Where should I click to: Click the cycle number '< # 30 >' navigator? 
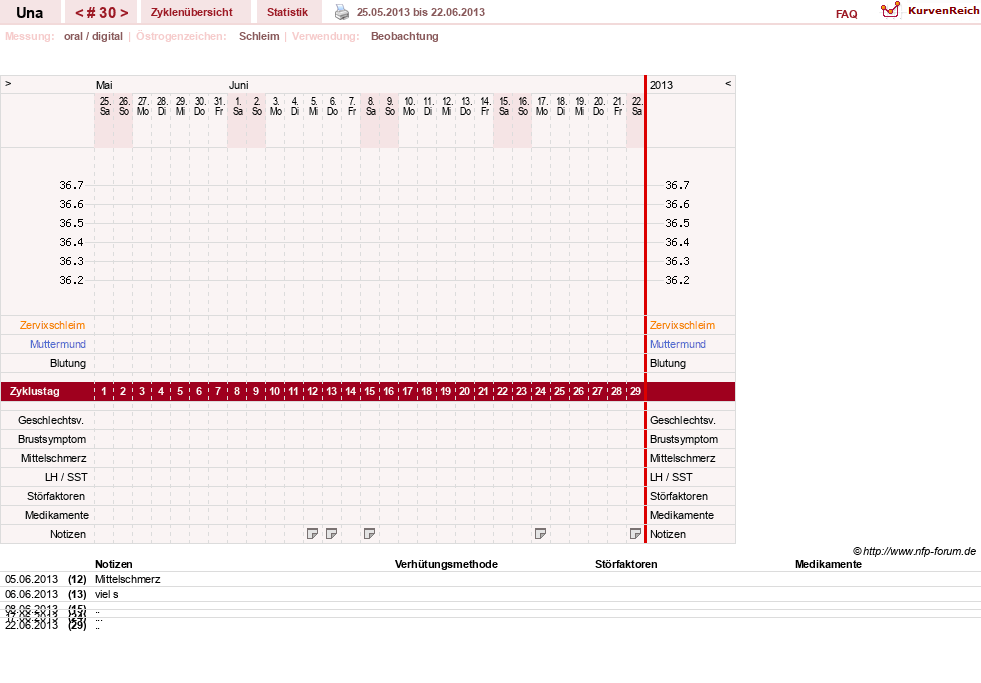[x=101, y=12]
